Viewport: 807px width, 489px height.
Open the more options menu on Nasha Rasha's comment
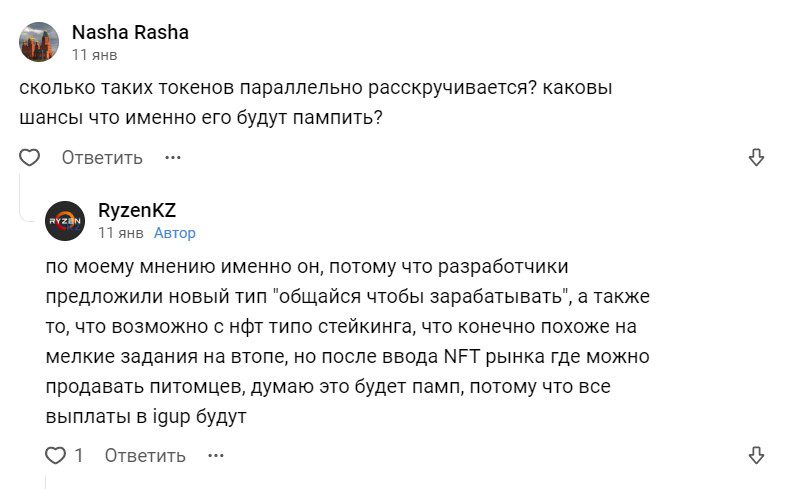pos(173,158)
